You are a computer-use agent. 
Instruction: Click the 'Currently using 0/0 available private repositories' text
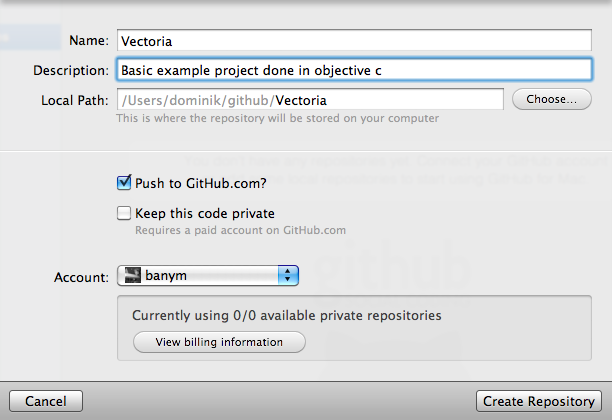point(286,315)
